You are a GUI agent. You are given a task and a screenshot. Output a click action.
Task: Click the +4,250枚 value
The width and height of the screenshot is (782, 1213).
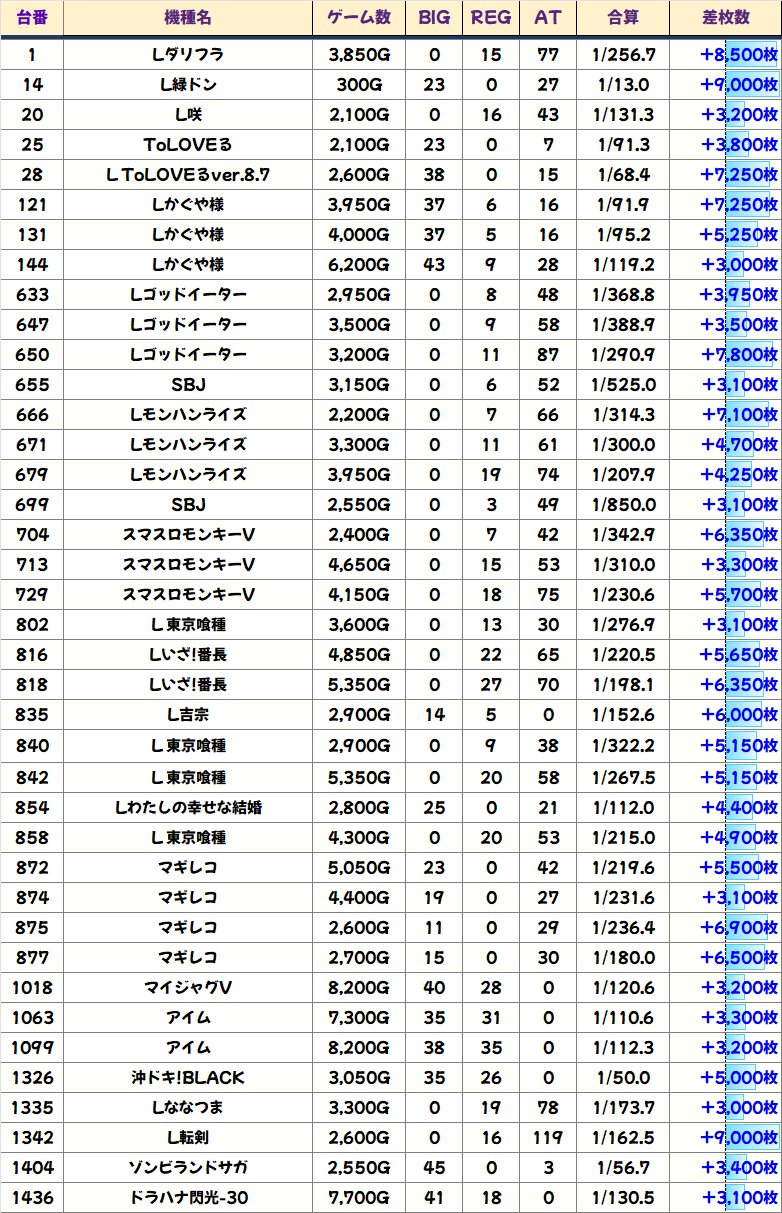point(739,475)
